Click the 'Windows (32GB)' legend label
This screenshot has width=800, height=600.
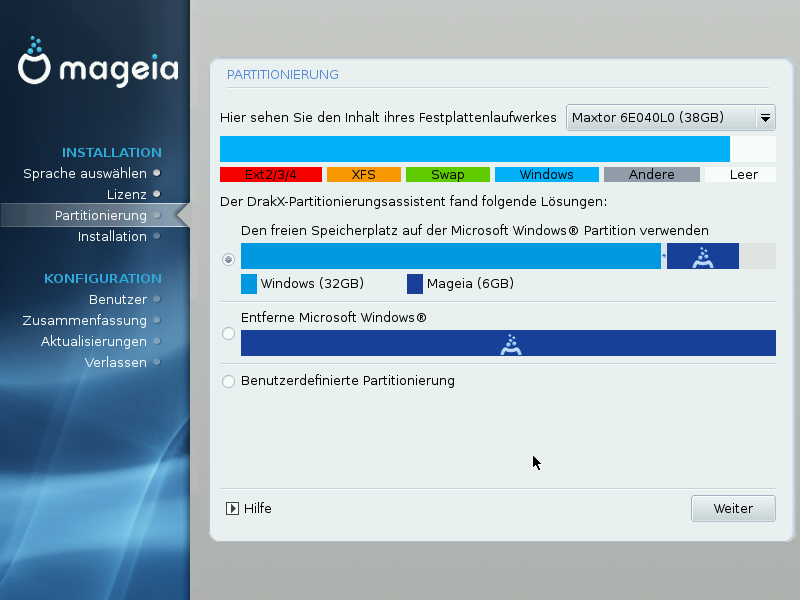[312, 284]
